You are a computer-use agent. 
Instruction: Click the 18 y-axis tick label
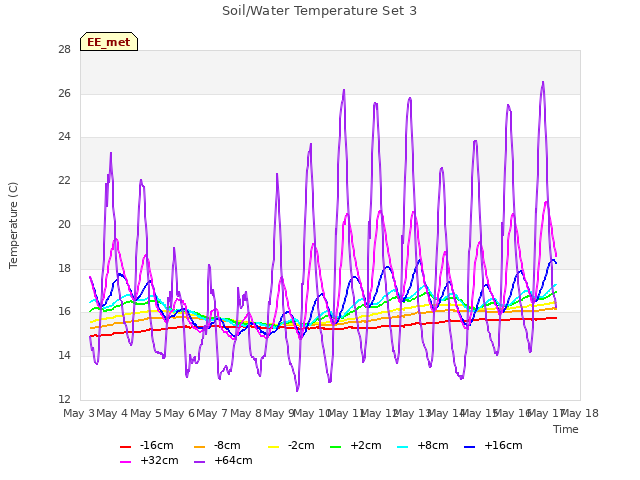[64, 268]
